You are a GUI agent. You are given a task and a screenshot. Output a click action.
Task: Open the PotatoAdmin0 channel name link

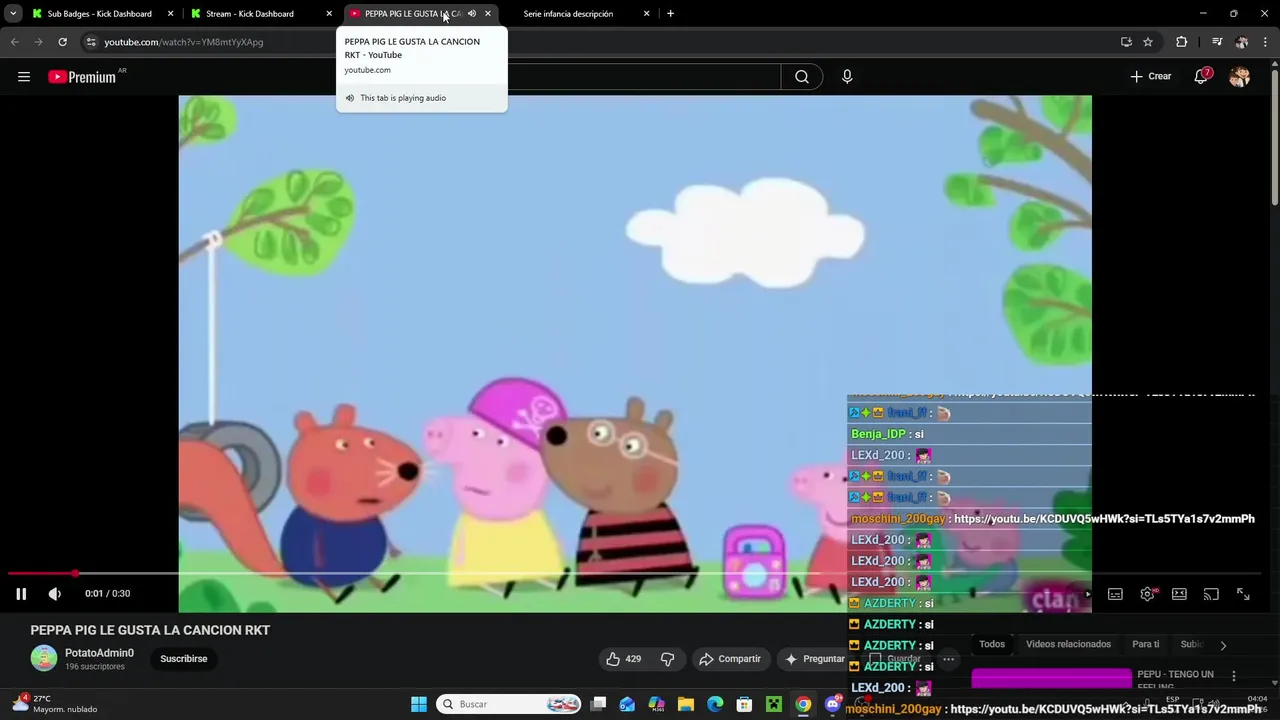(x=99, y=653)
